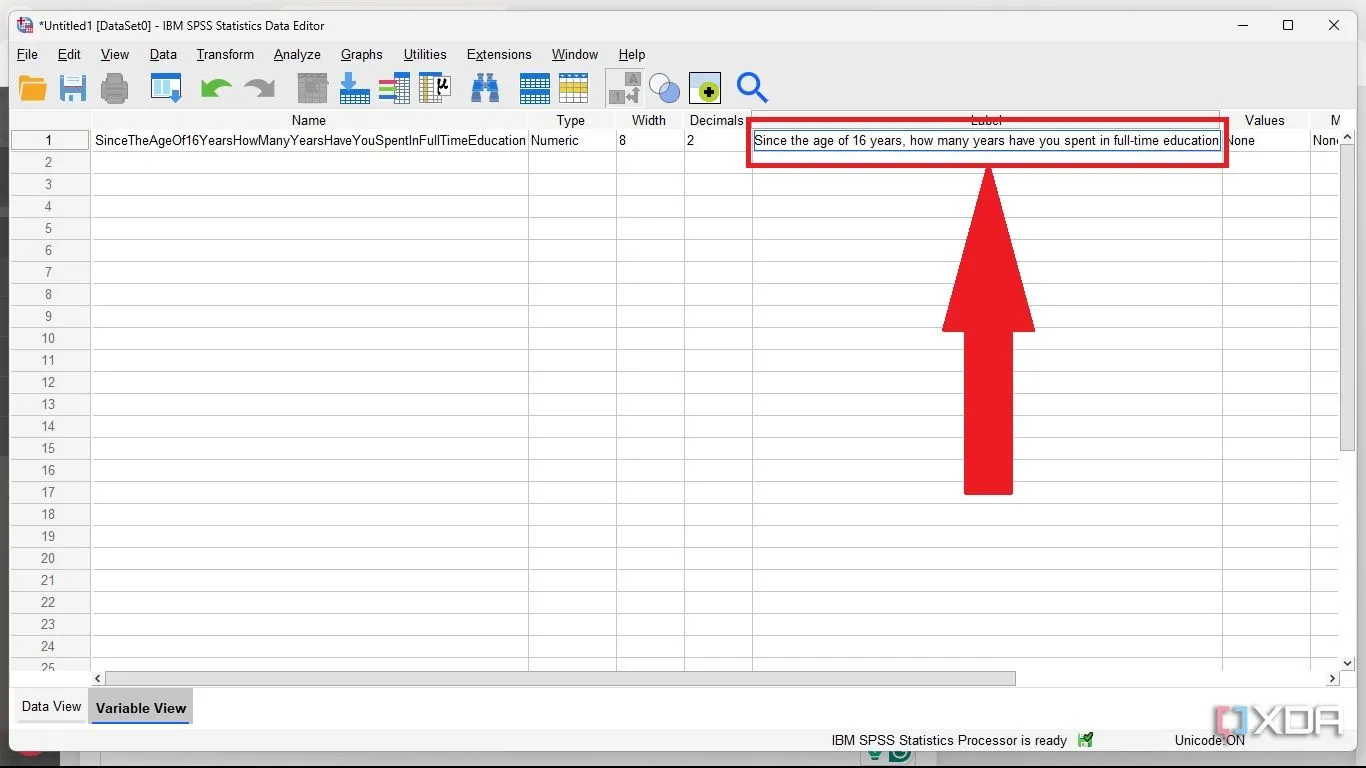Undo the last action with the green arrow

[215, 88]
